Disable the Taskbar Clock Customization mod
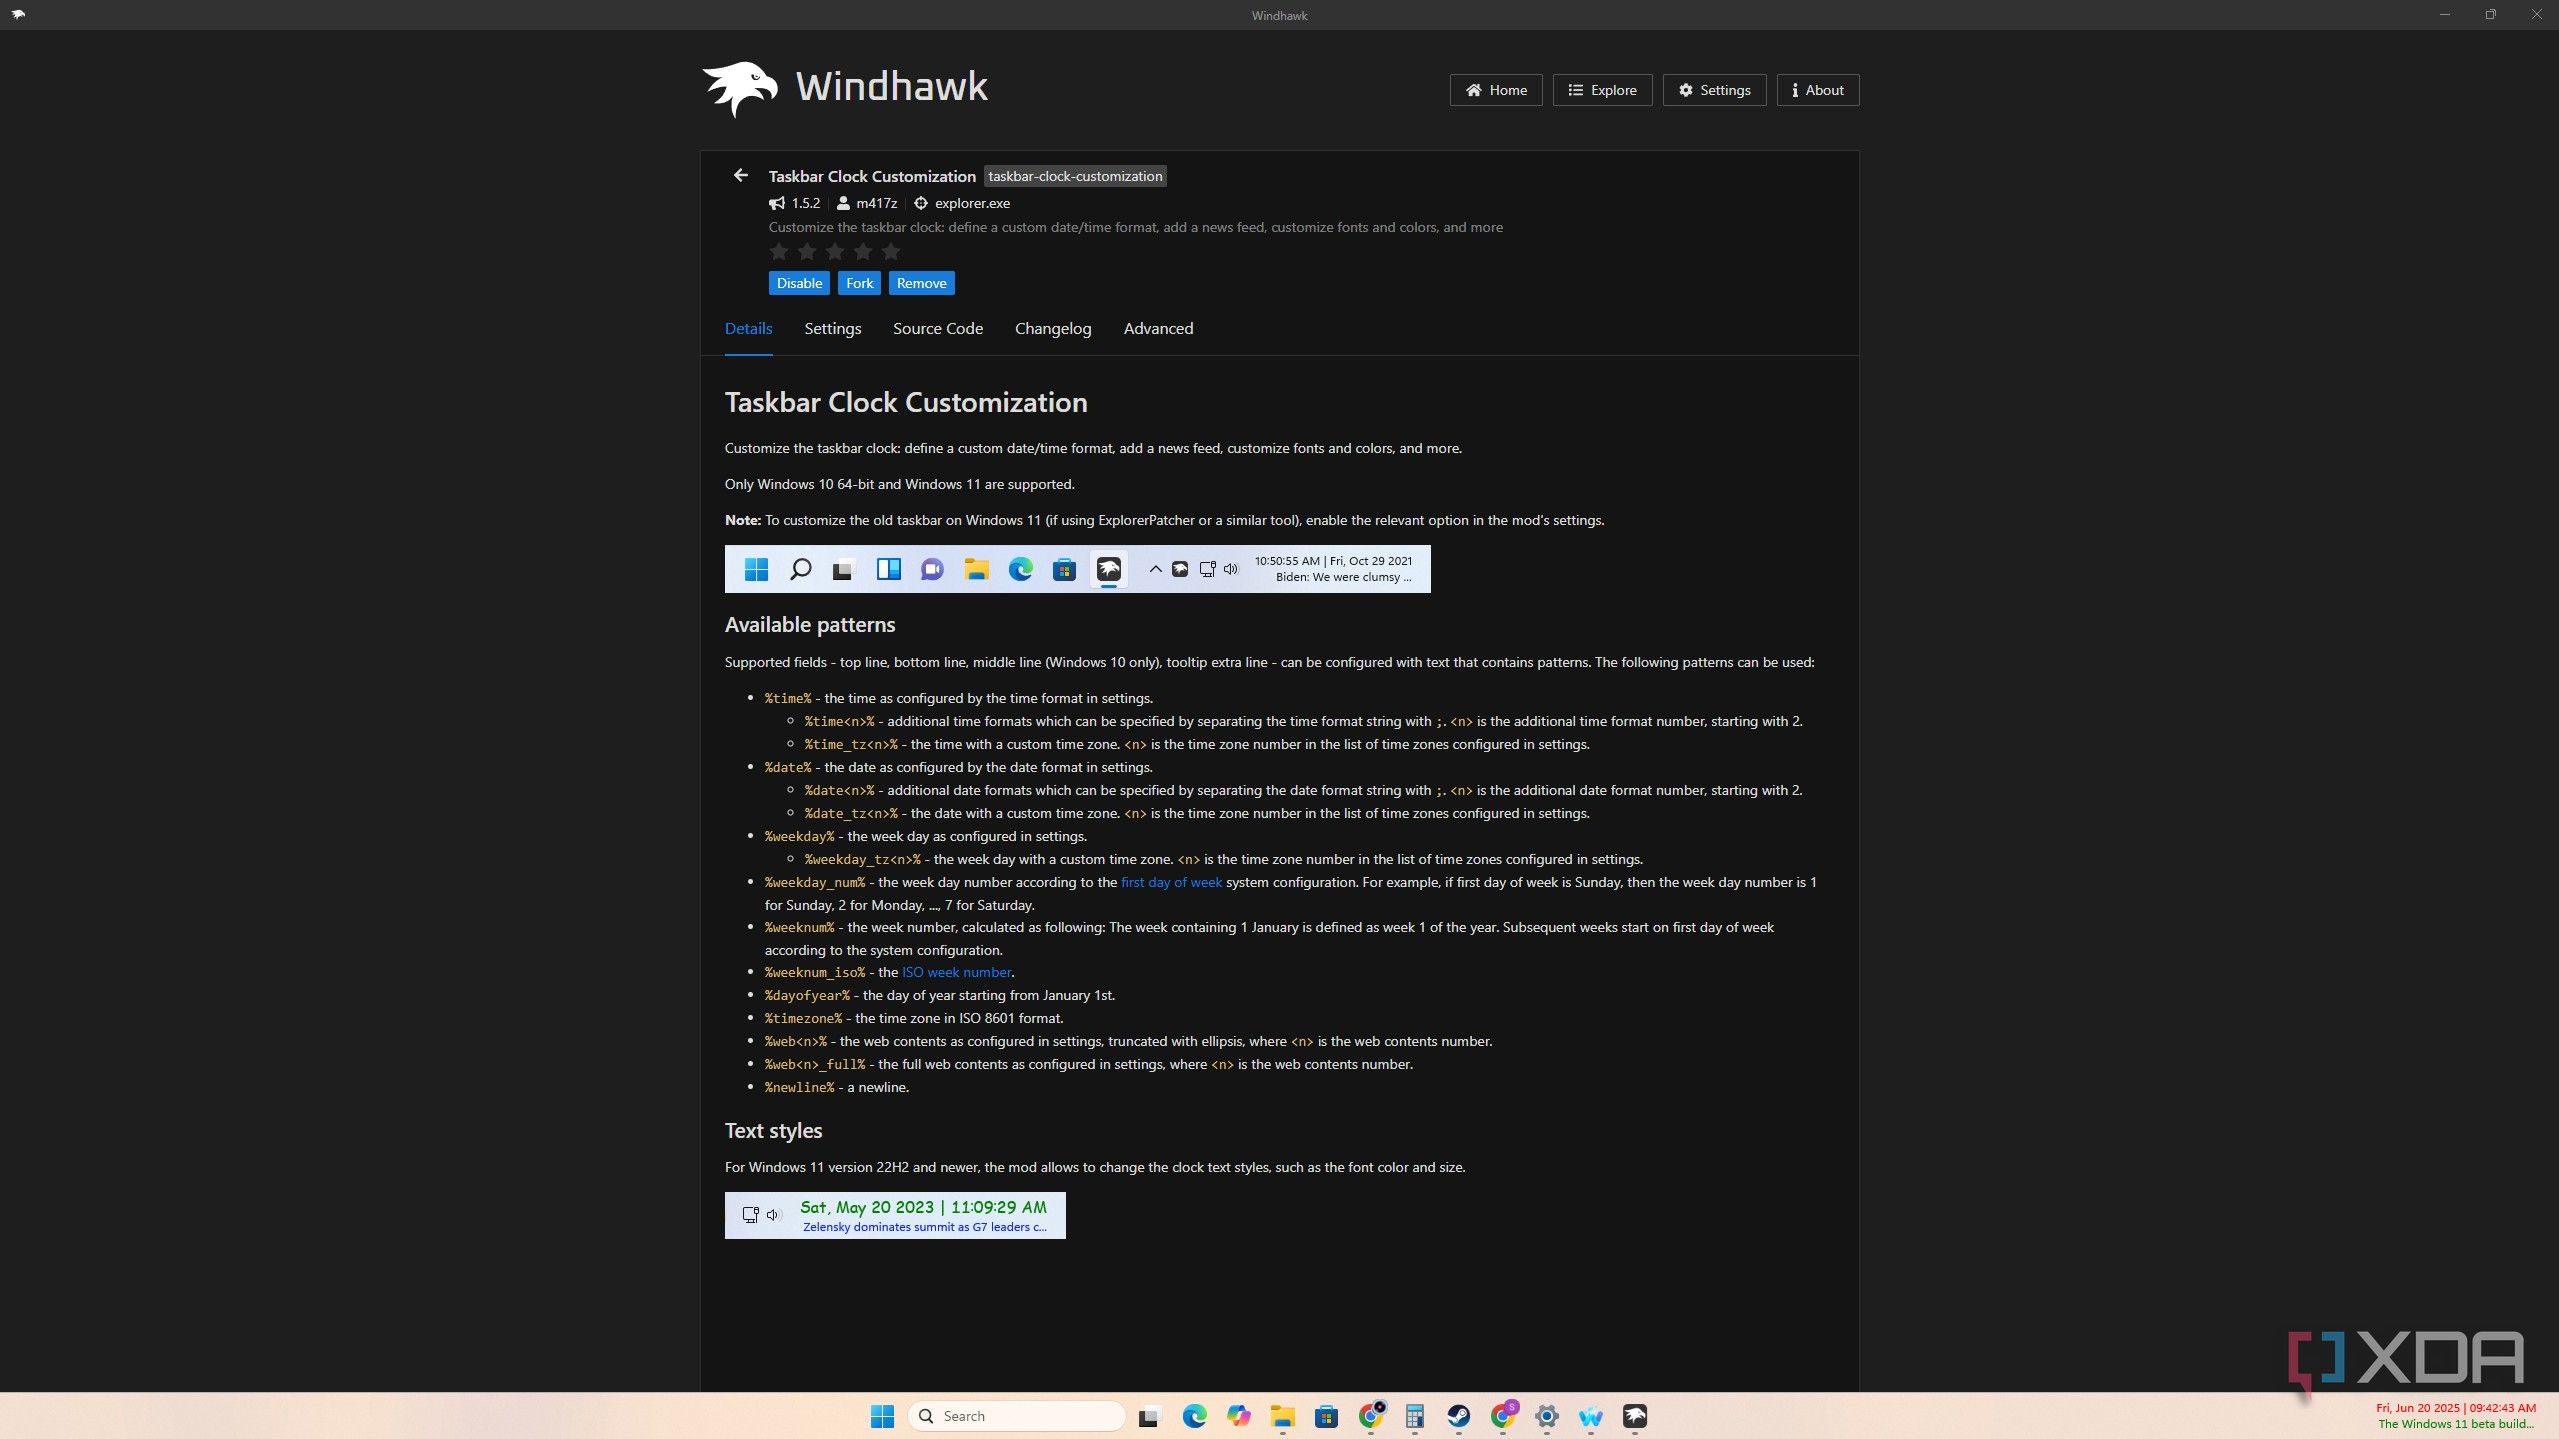 pos(798,283)
